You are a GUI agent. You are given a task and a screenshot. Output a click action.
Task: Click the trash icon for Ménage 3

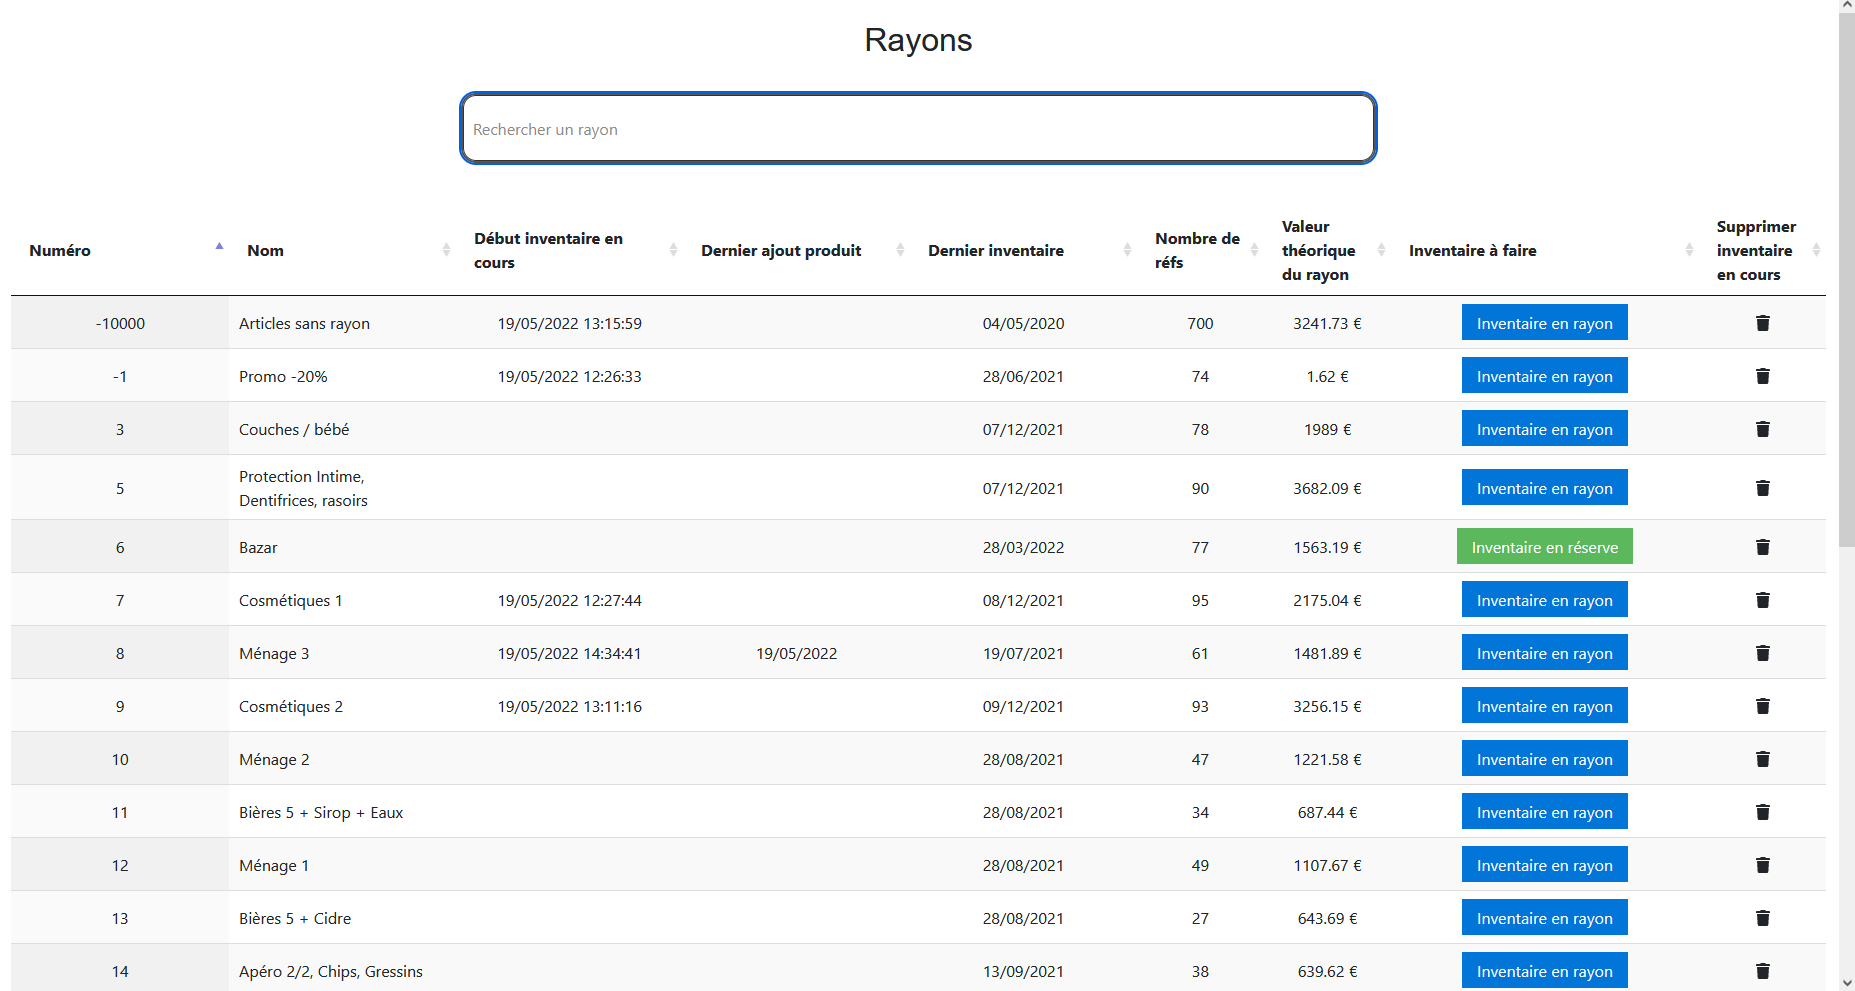[x=1763, y=653]
